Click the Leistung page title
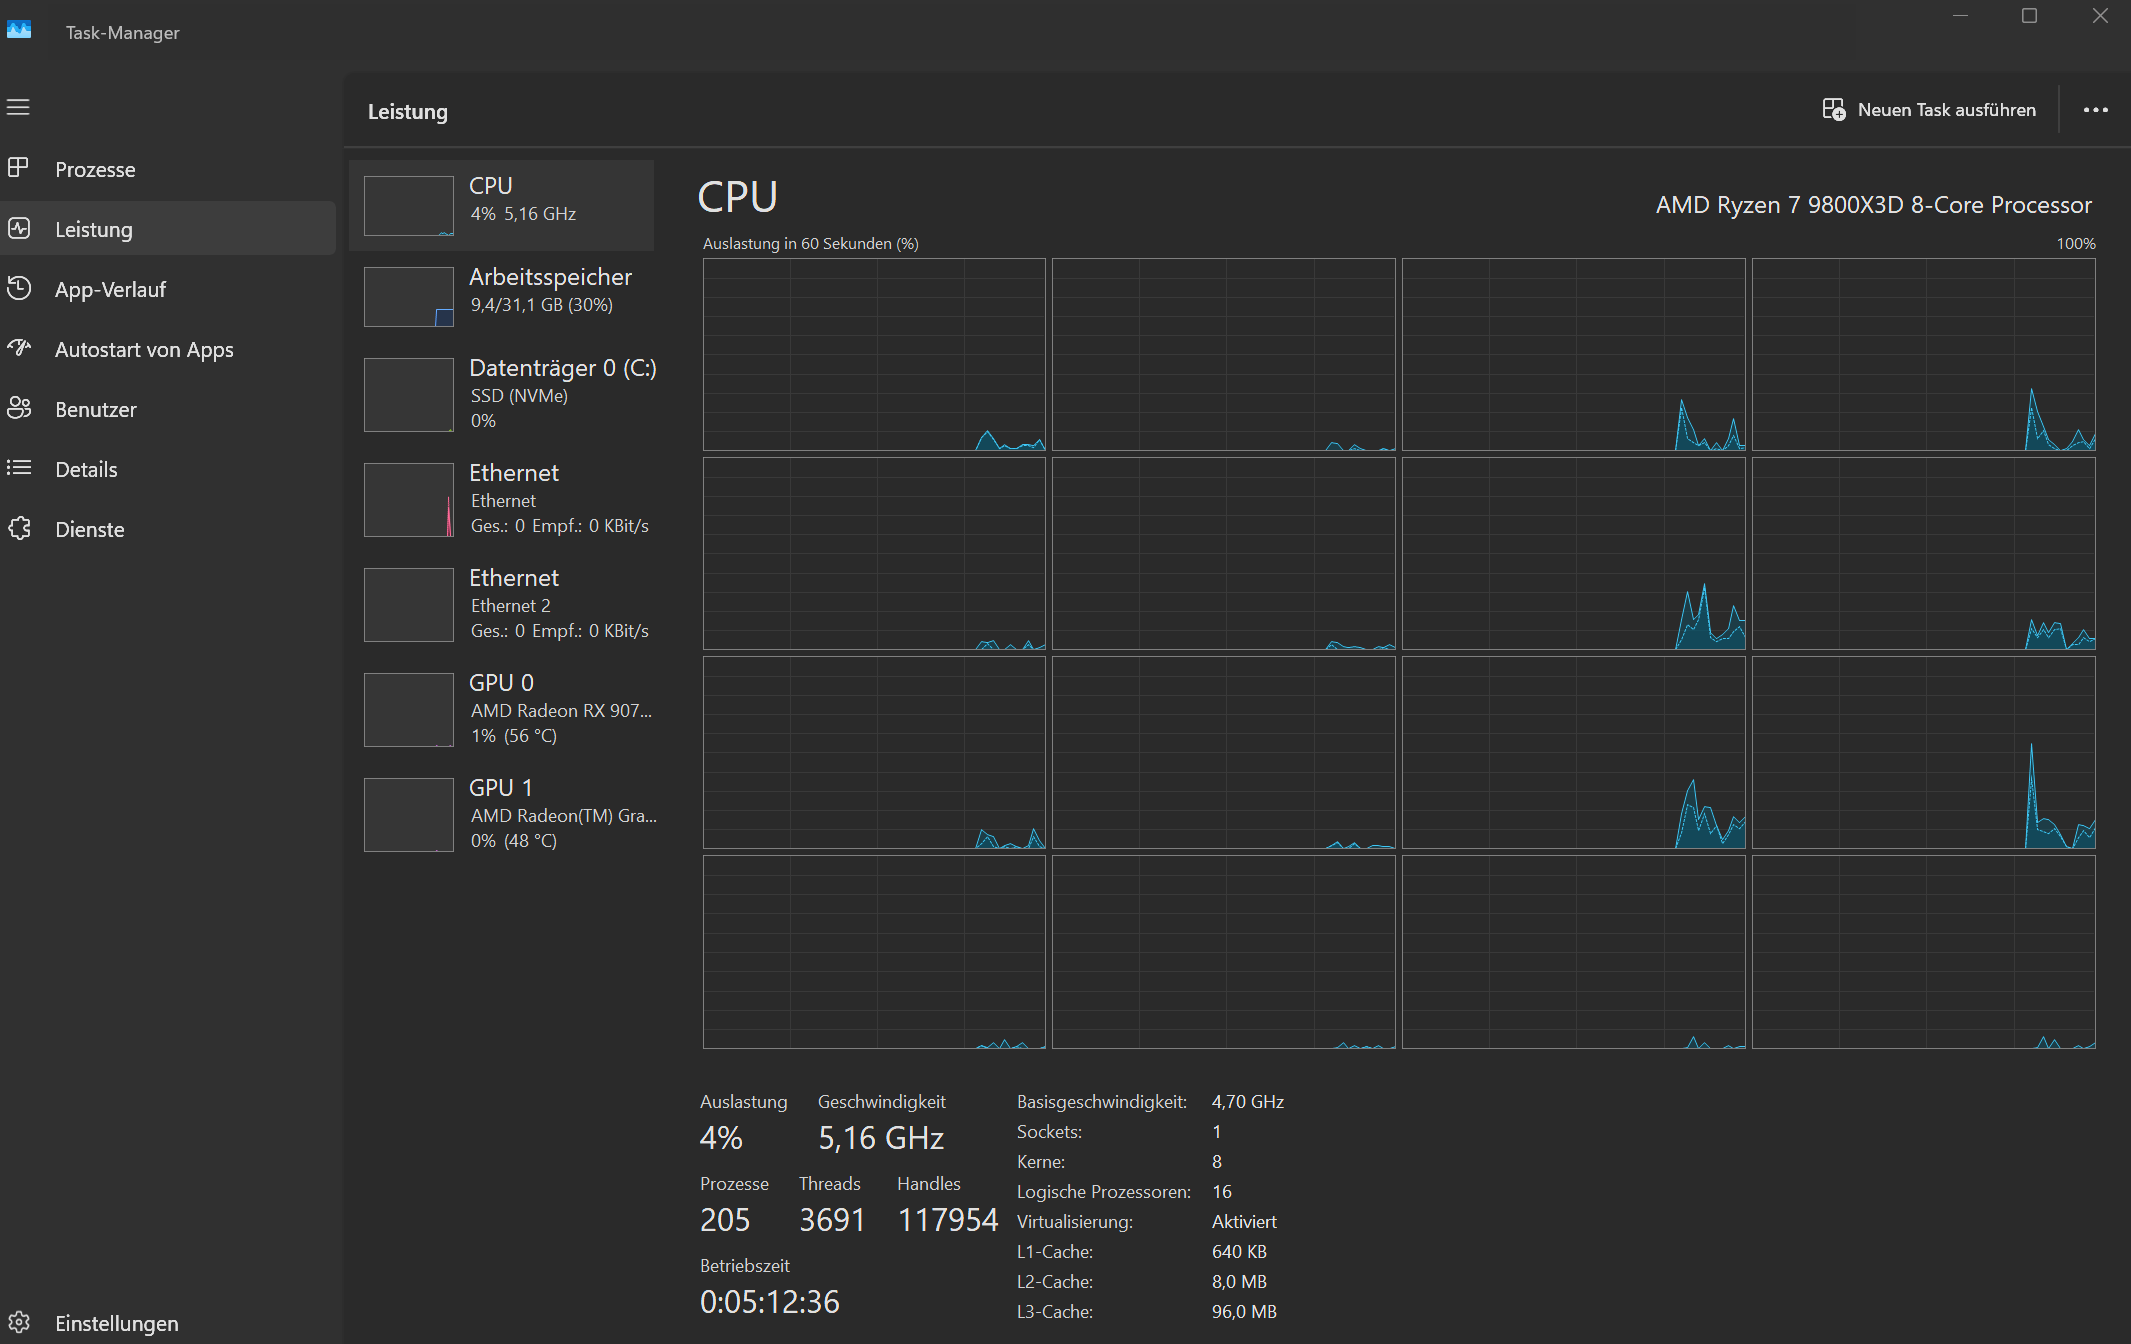 pyautogui.click(x=408, y=112)
